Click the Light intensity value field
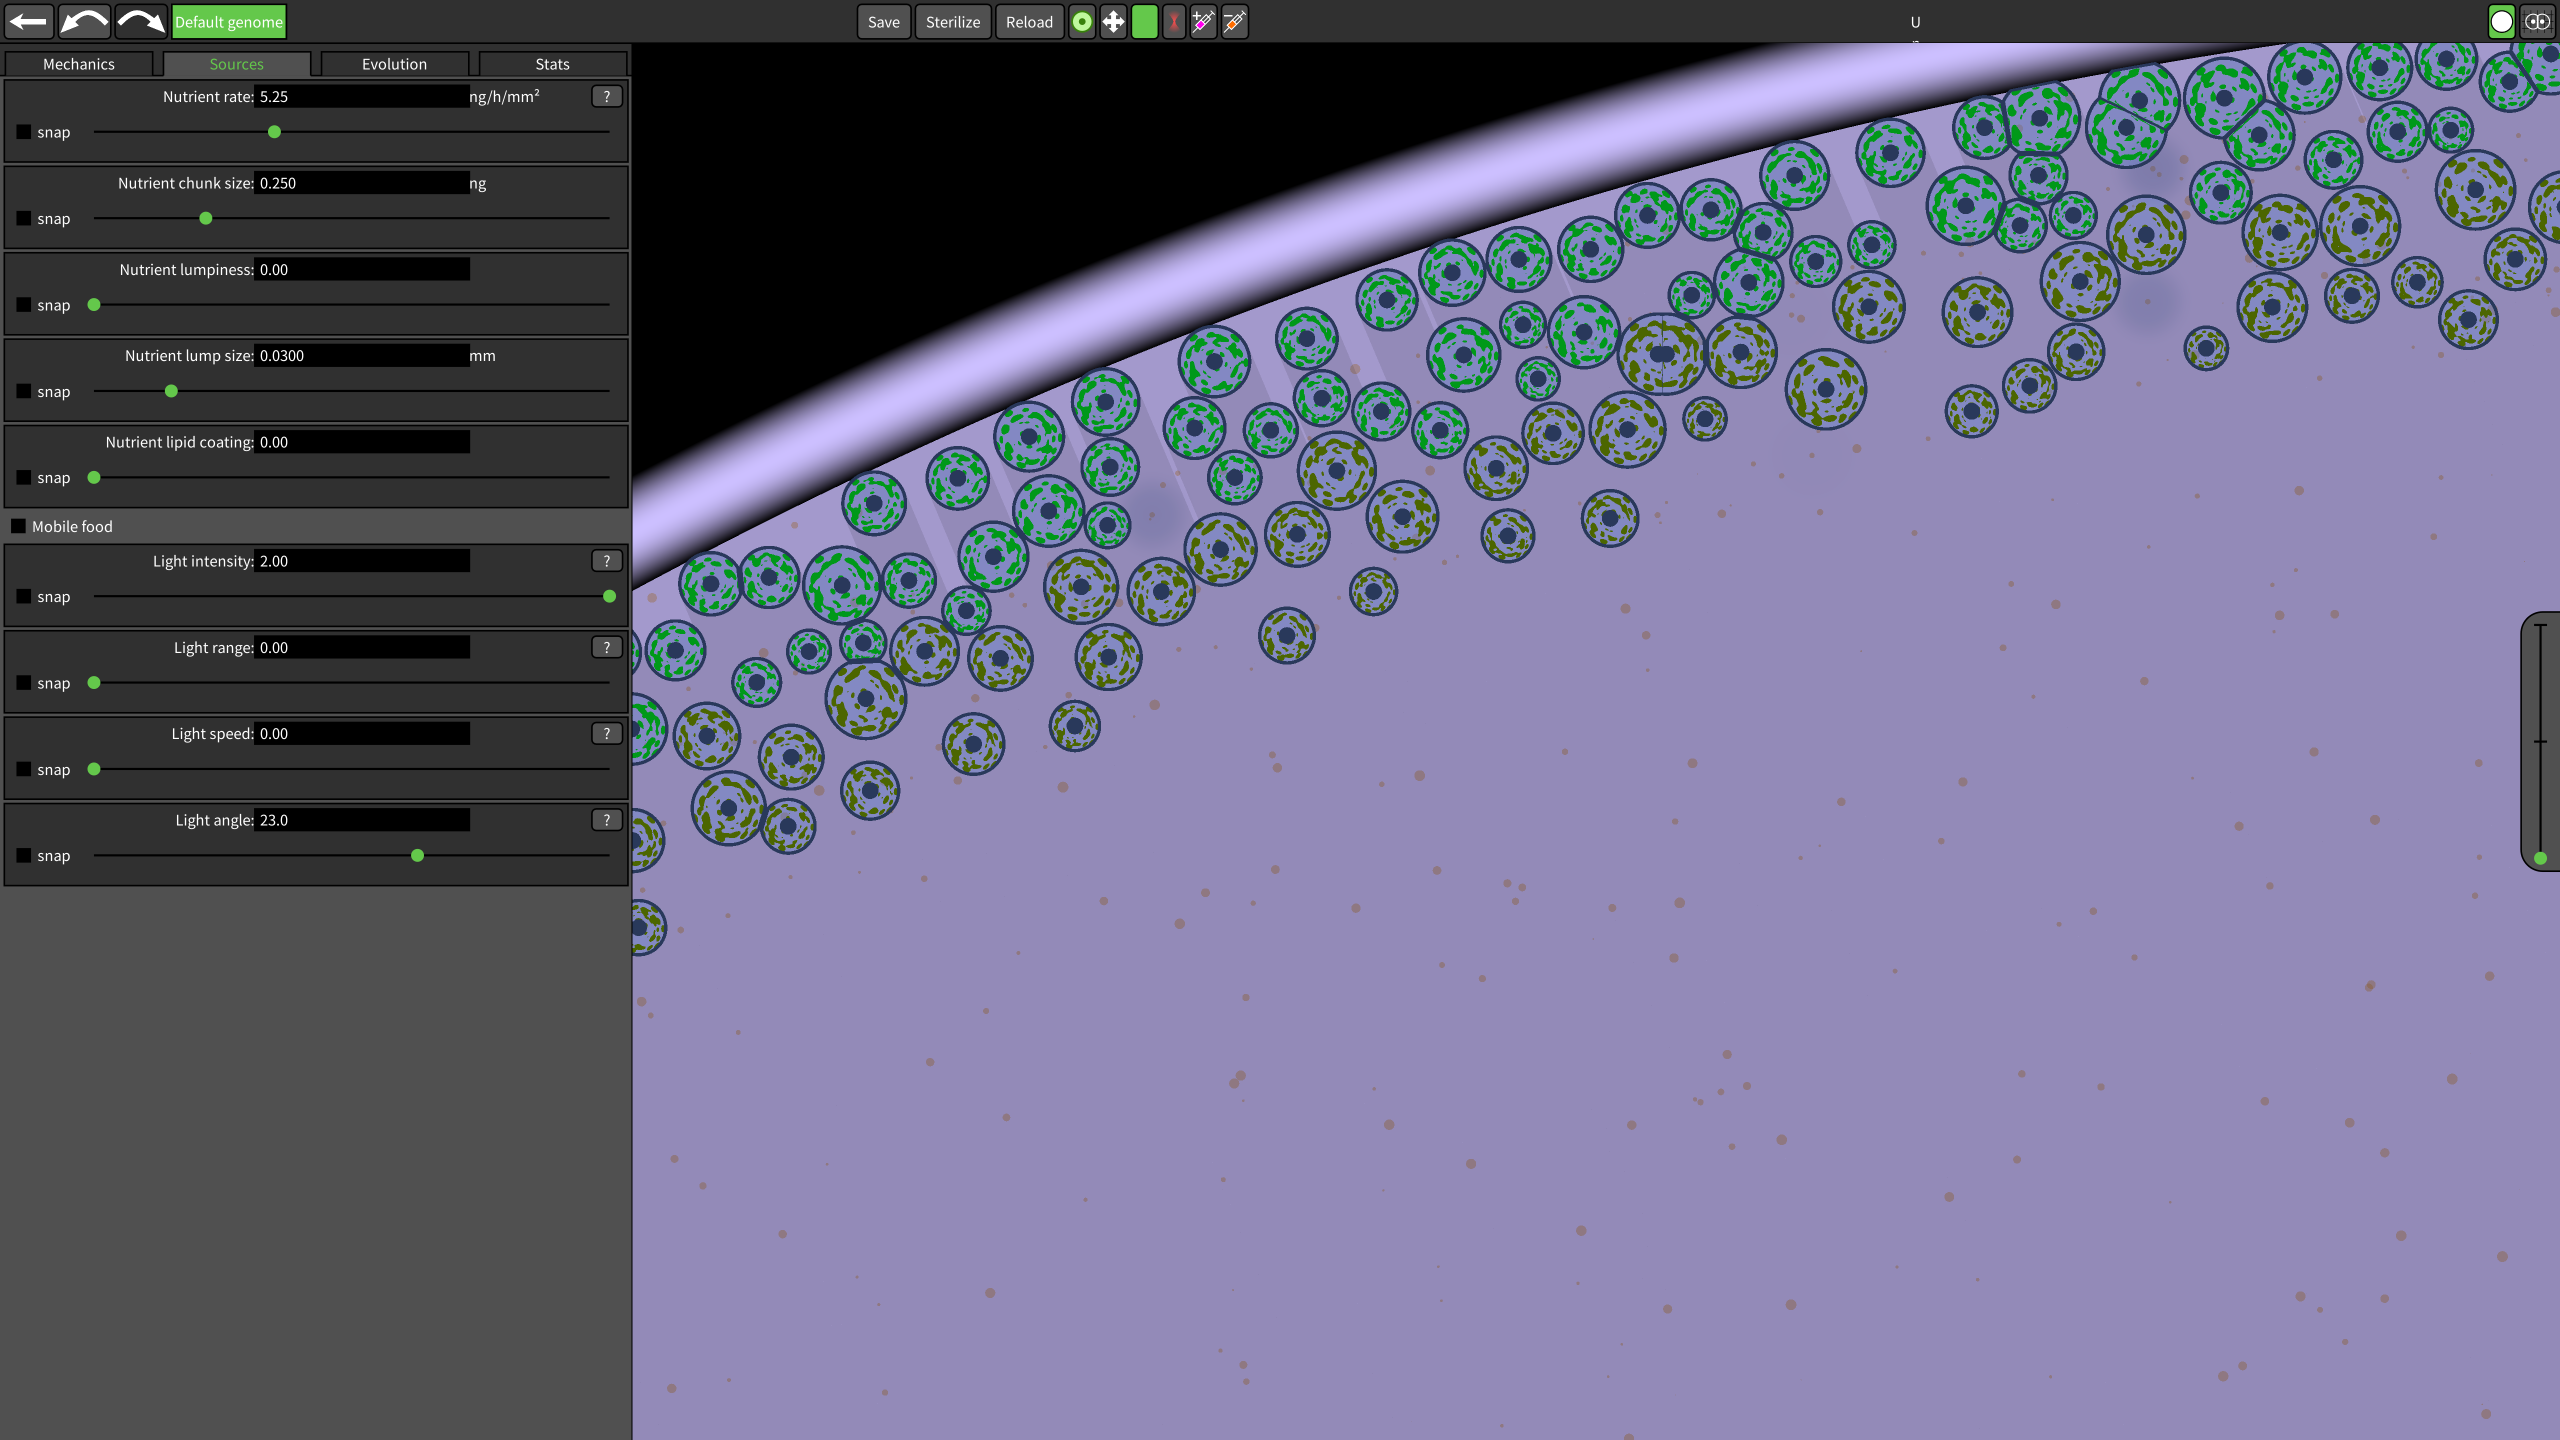2560x1440 pixels. tap(362, 561)
